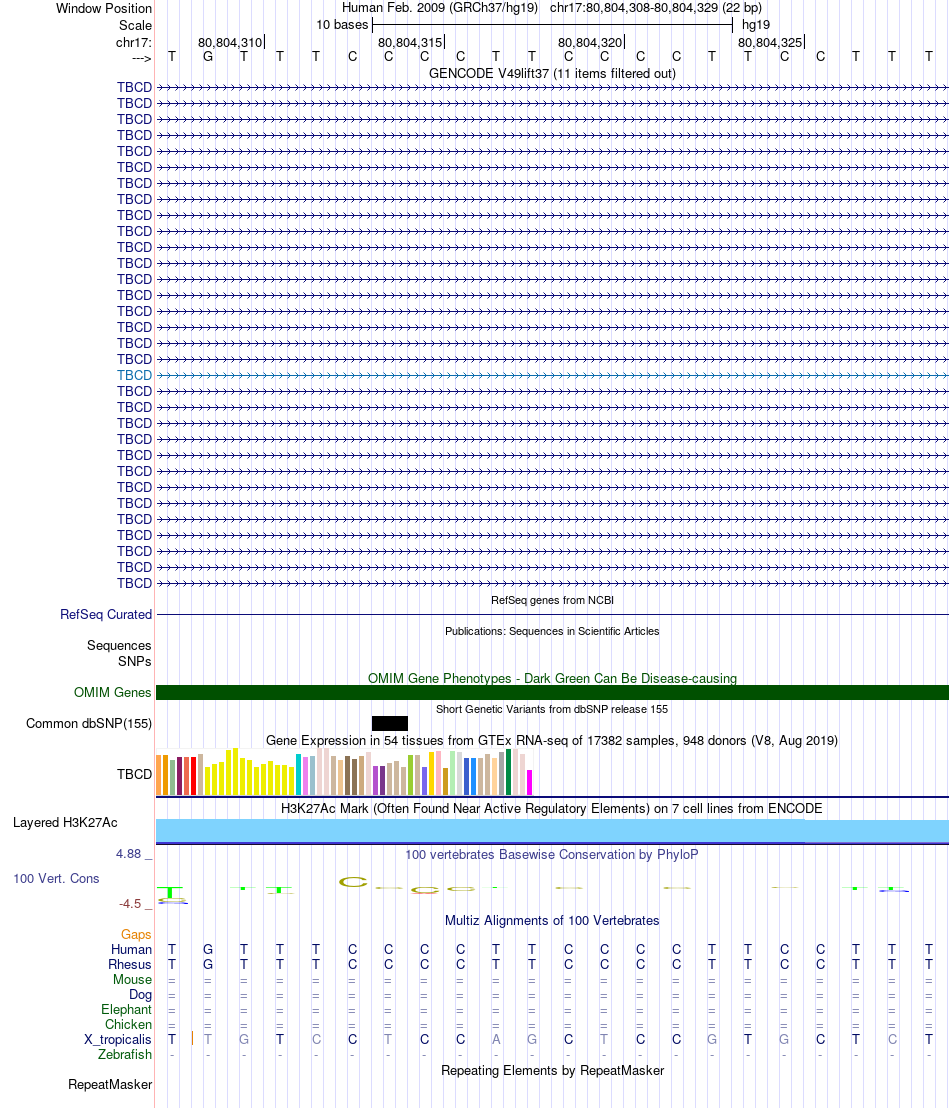The height and width of the screenshot is (1108, 950).
Task: Click the Scale track label
Action: 135,25
